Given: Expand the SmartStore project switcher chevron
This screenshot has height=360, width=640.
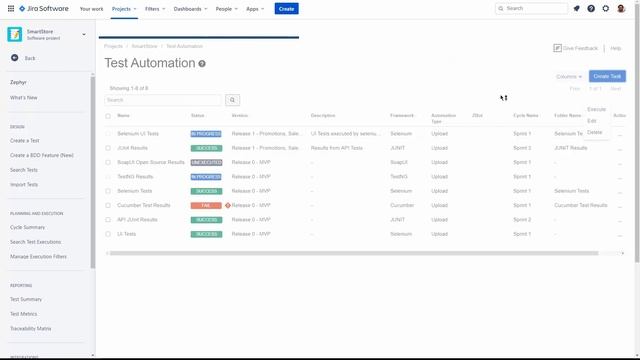Looking at the screenshot, I should coord(84,35).
